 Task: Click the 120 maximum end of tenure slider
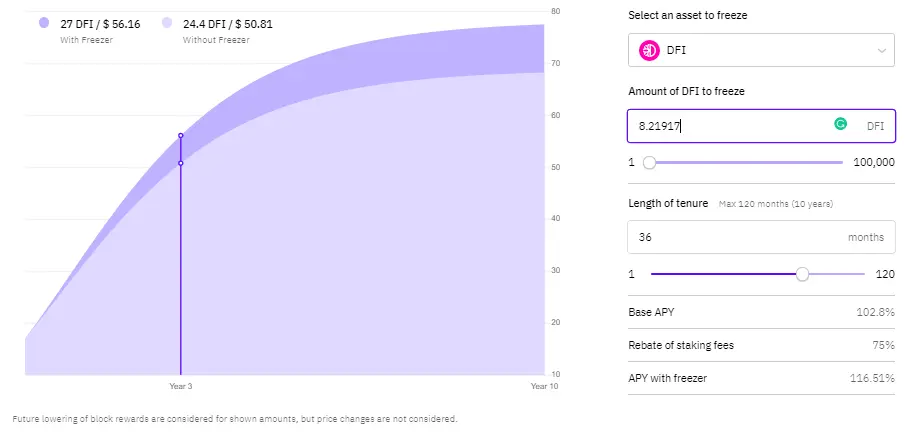coord(885,274)
